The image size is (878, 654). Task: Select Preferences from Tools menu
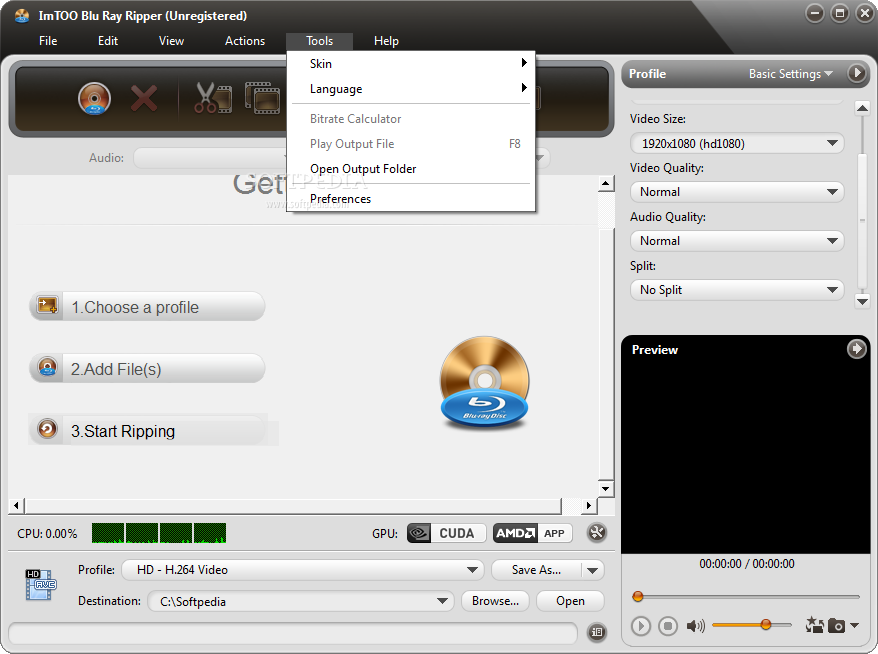coord(411,199)
